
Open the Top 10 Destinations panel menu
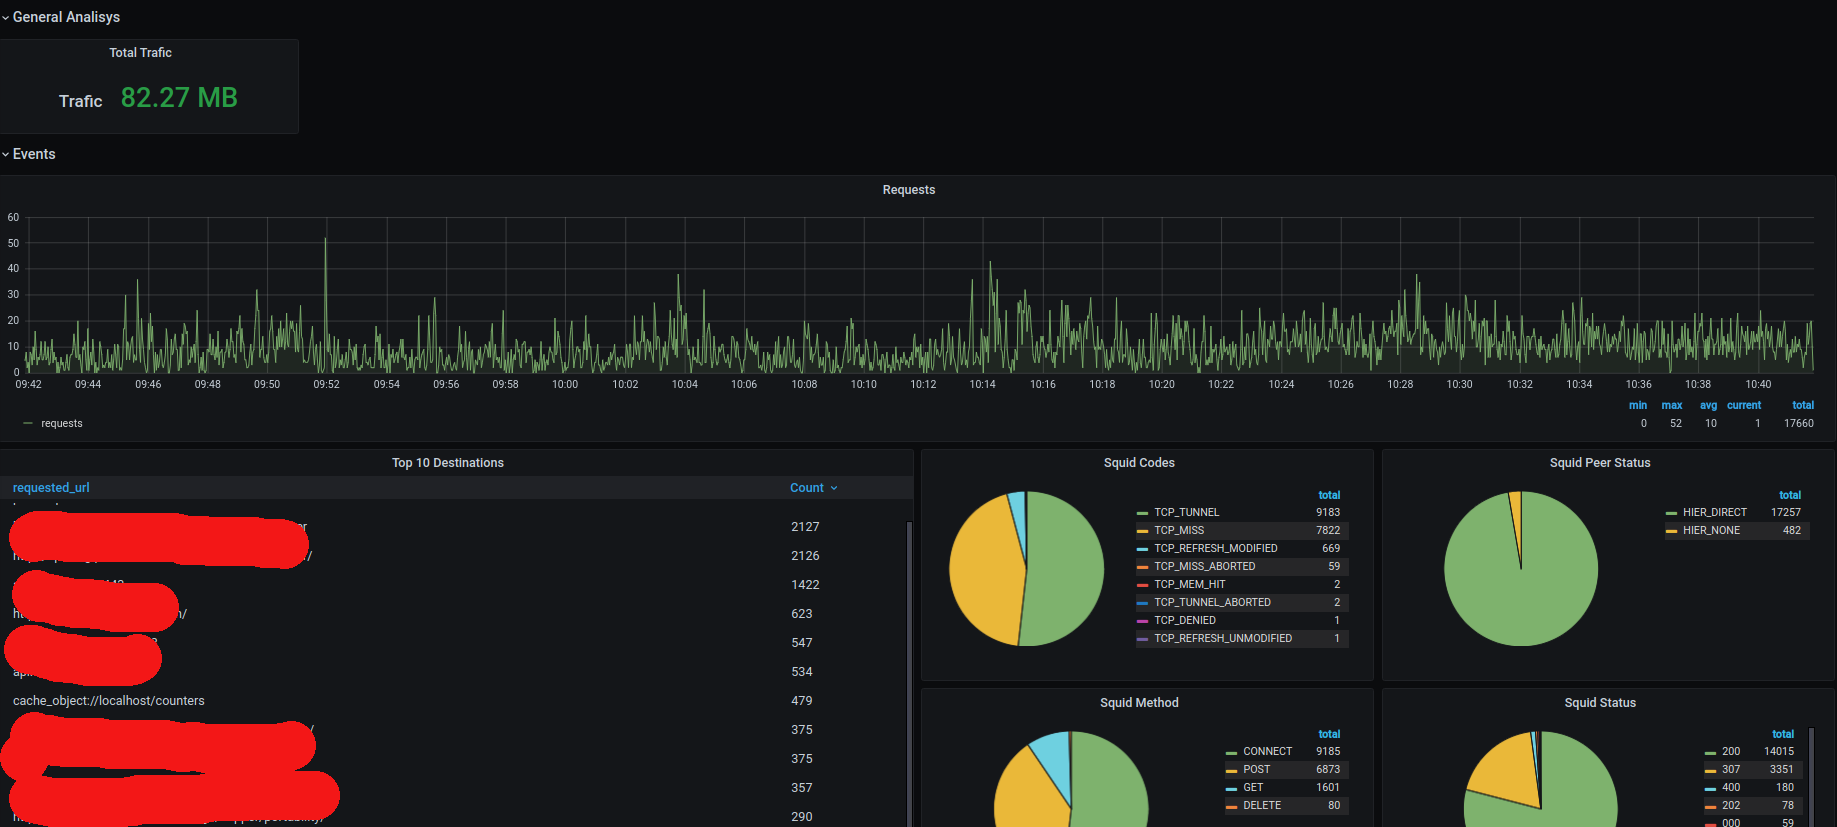[448, 463]
